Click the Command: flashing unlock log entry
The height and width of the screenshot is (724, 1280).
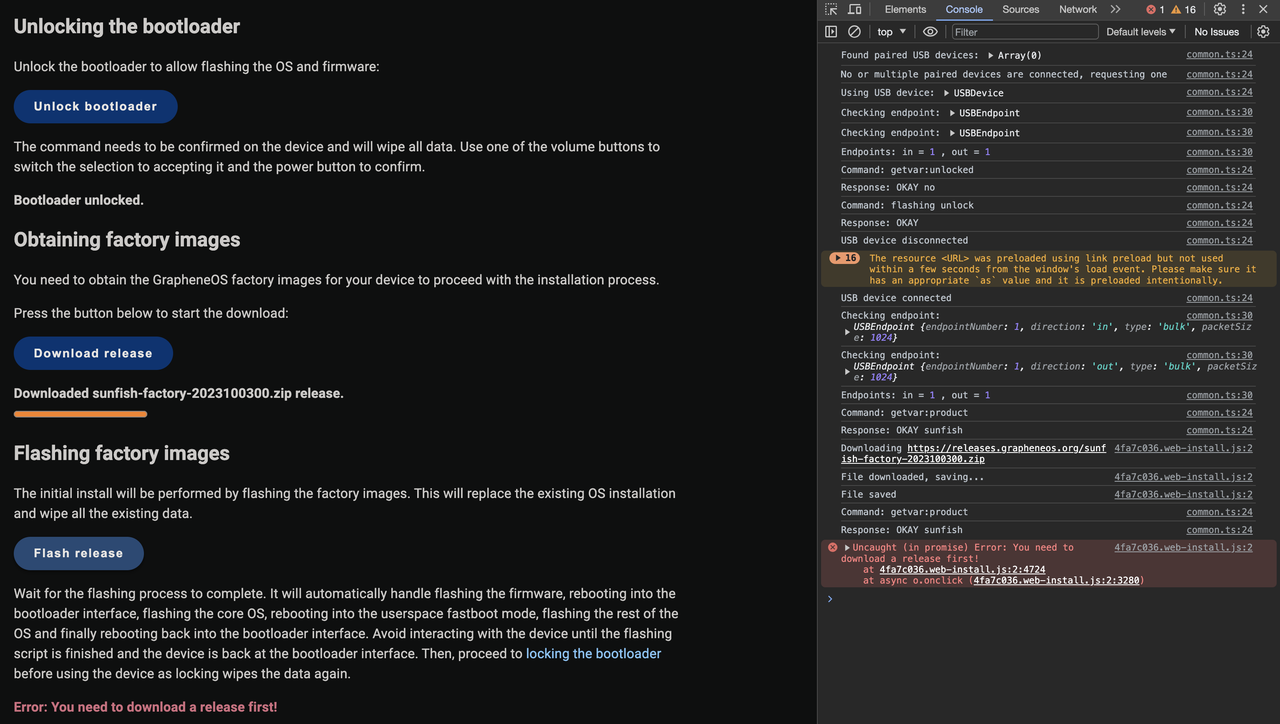coord(907,205)
